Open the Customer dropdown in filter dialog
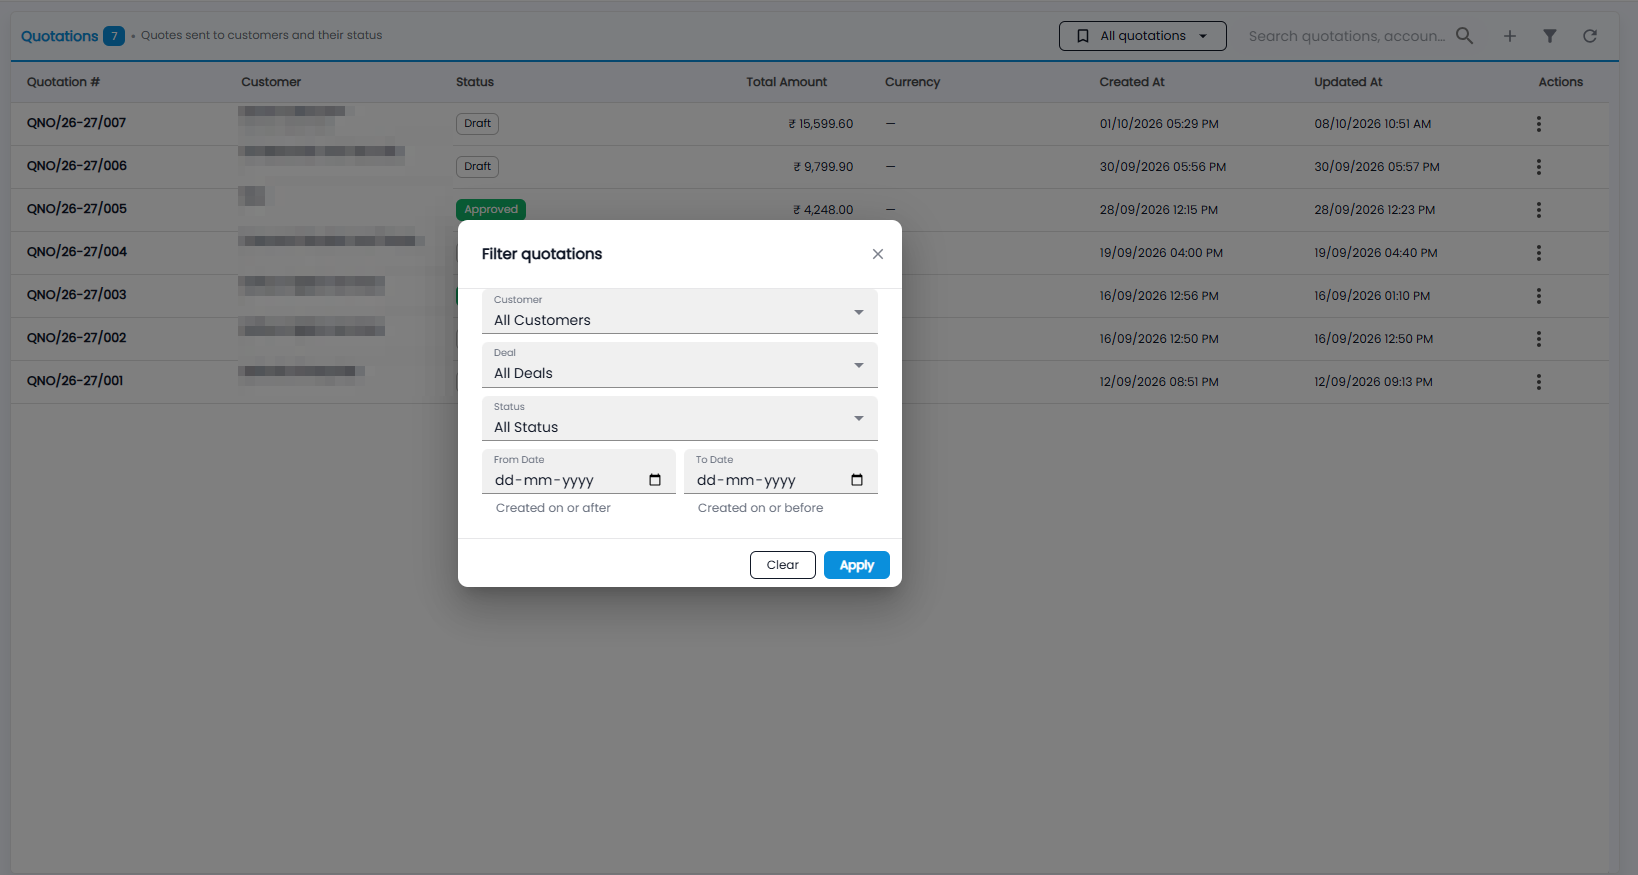 coord(680,312)
